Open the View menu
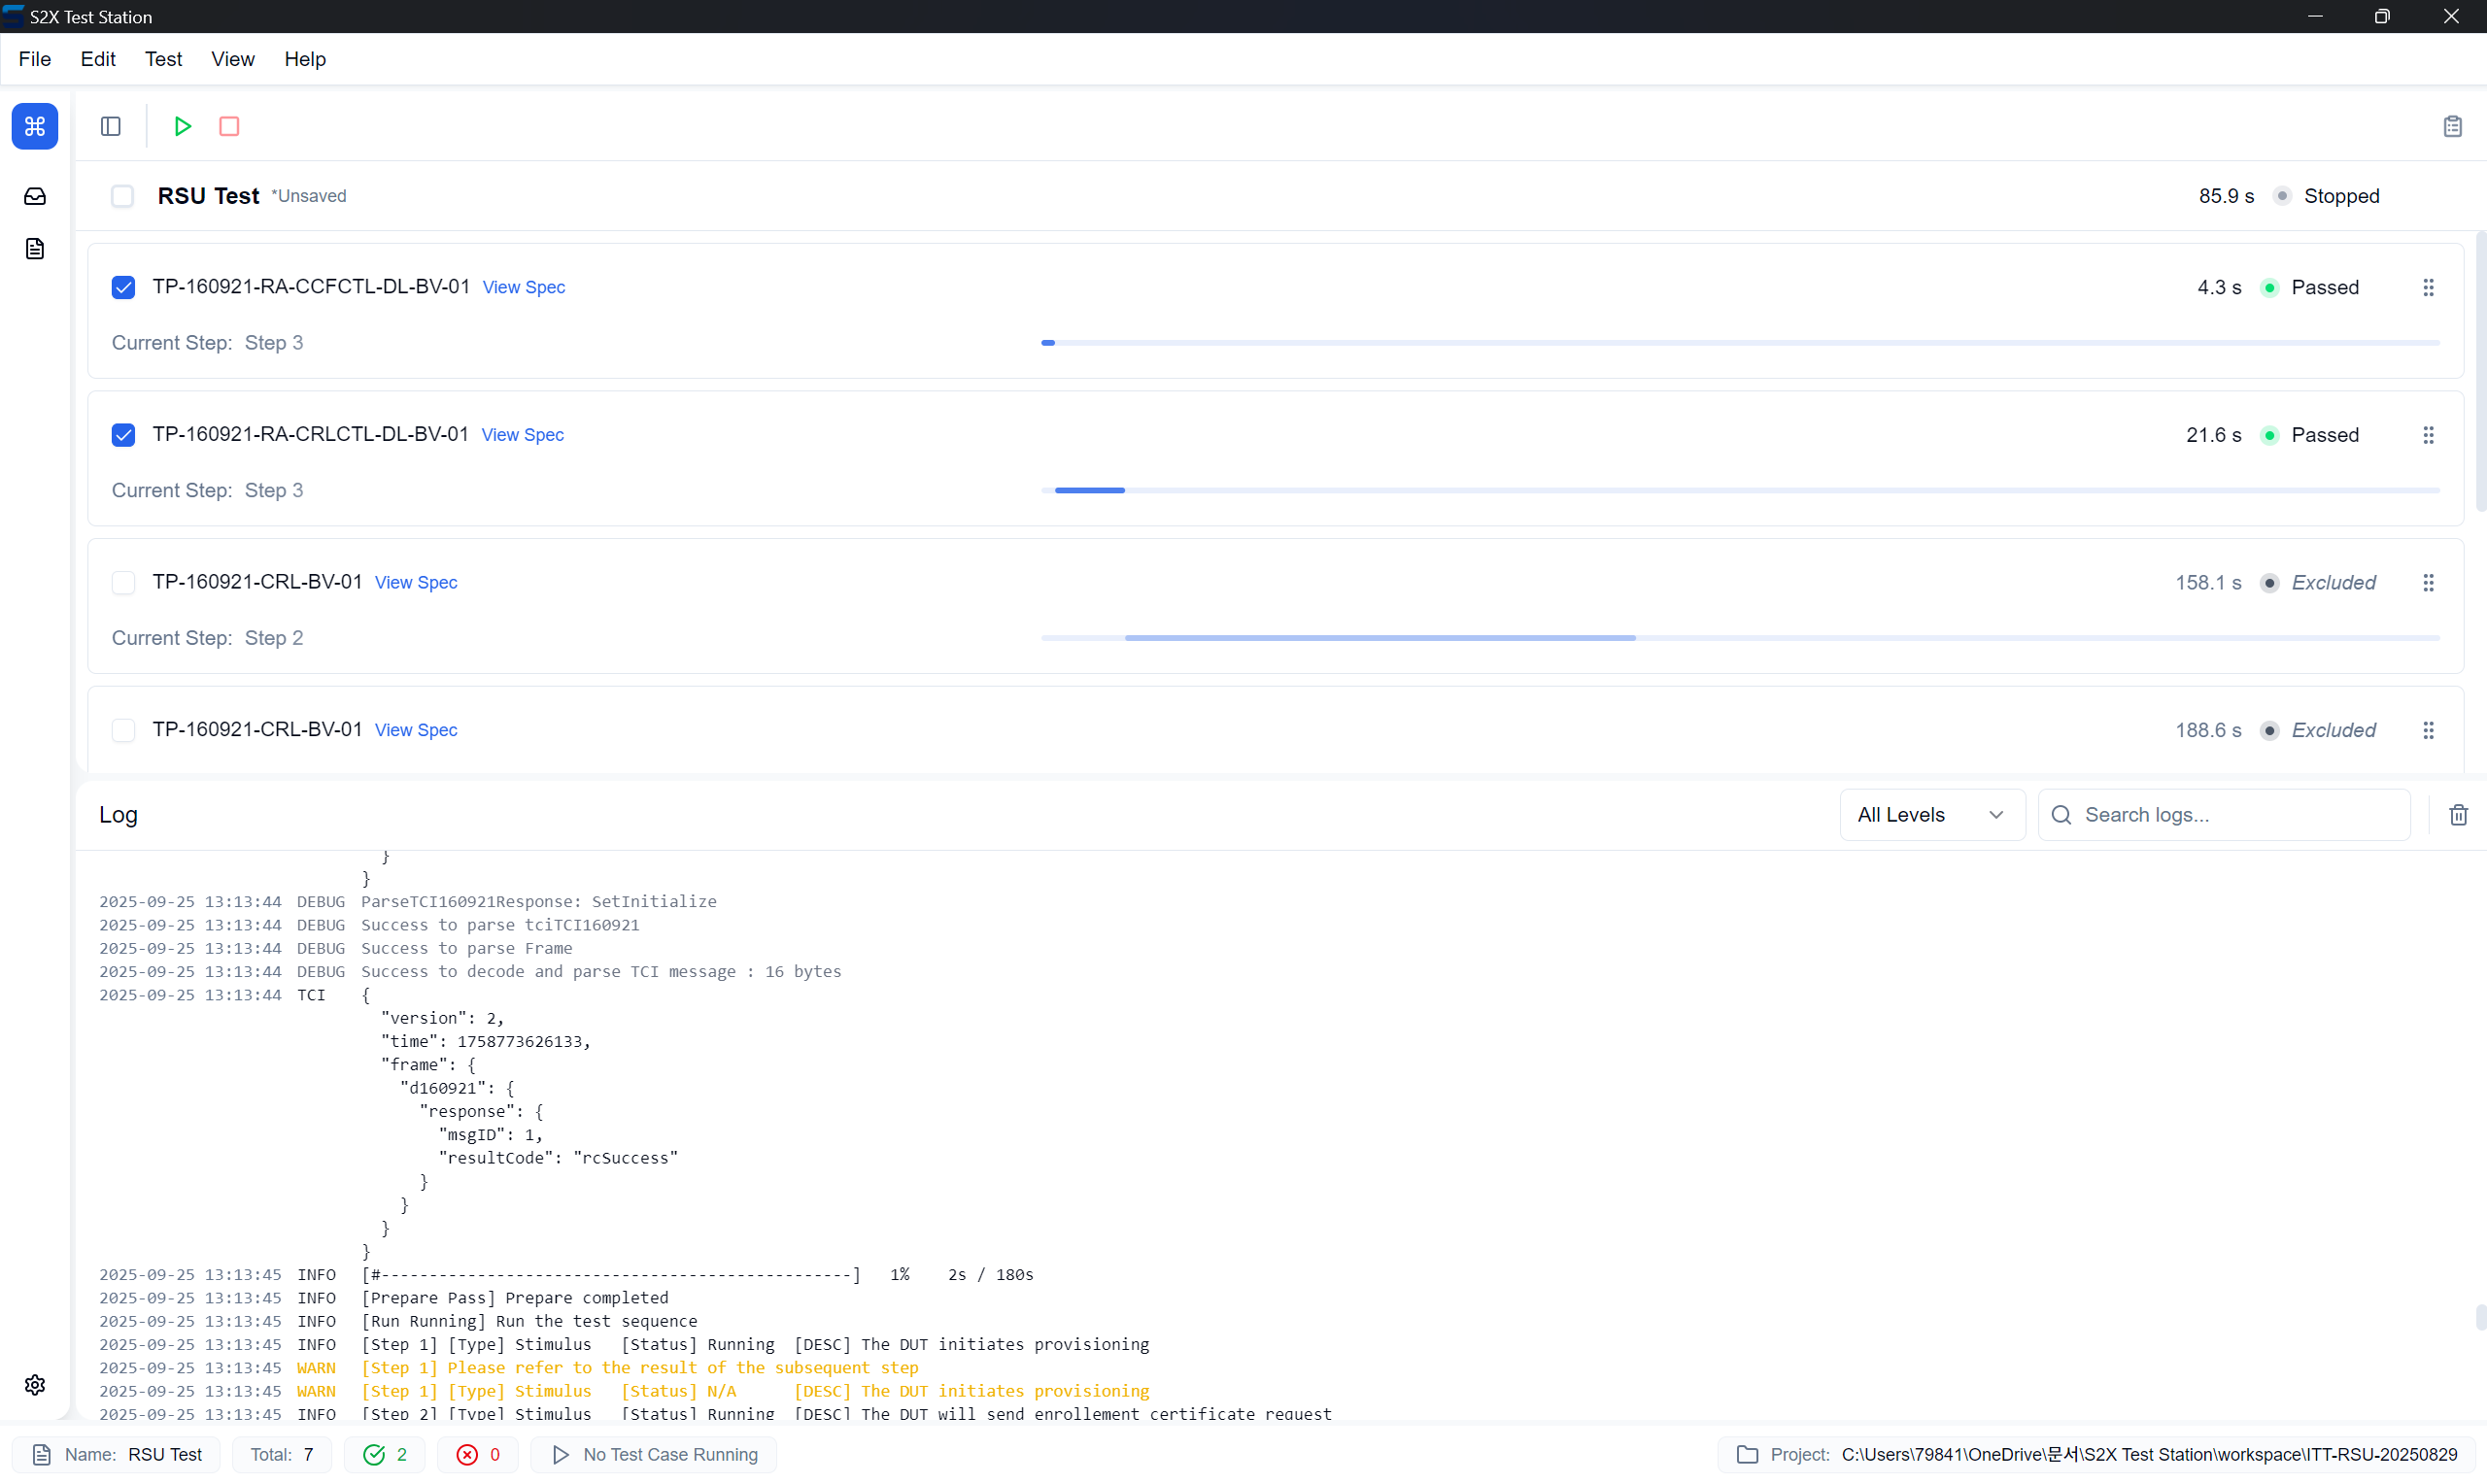This screenshot has width=2487, height=1484. (232, 59)
